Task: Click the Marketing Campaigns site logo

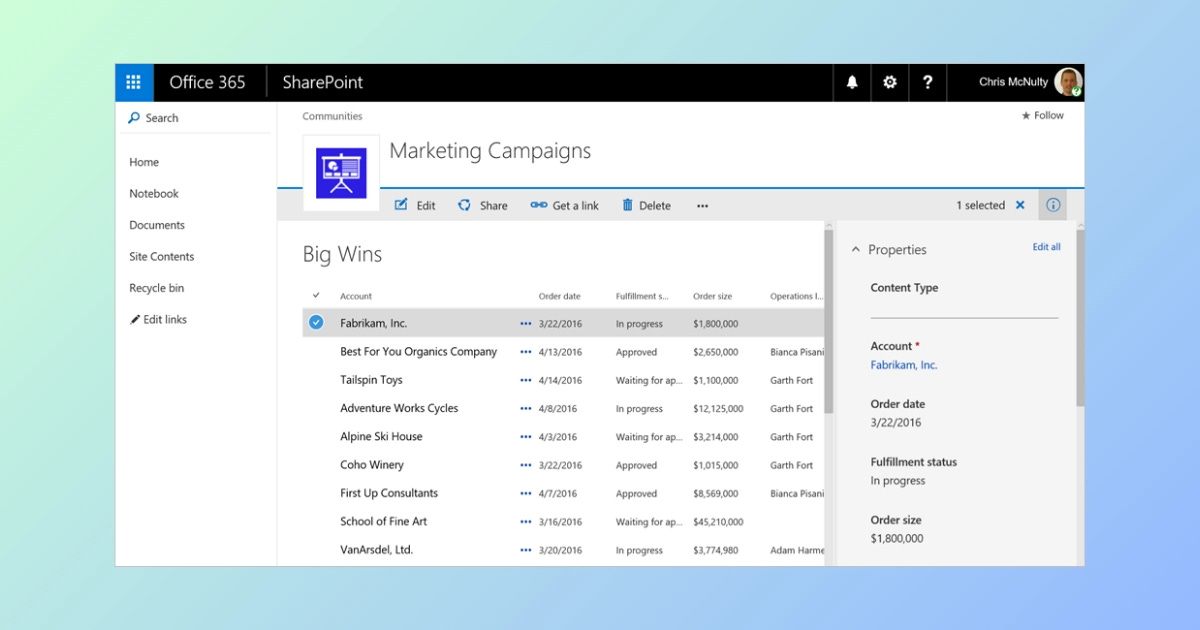Action: click(341, 173)
